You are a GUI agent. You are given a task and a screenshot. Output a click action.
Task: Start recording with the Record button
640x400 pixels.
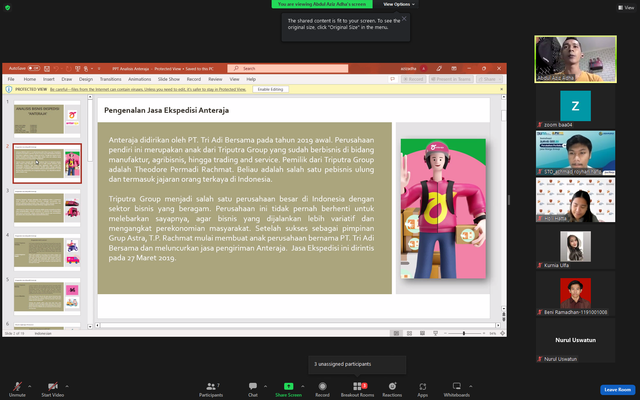322,389
